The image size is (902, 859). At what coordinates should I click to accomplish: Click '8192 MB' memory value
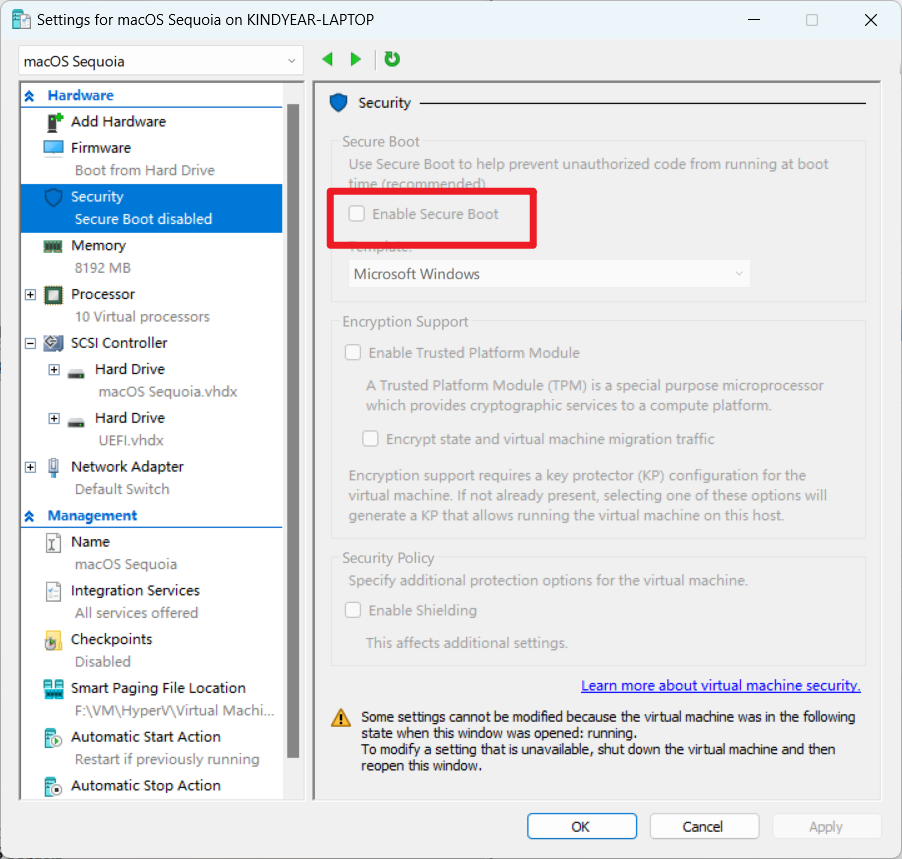coord(102,268)
